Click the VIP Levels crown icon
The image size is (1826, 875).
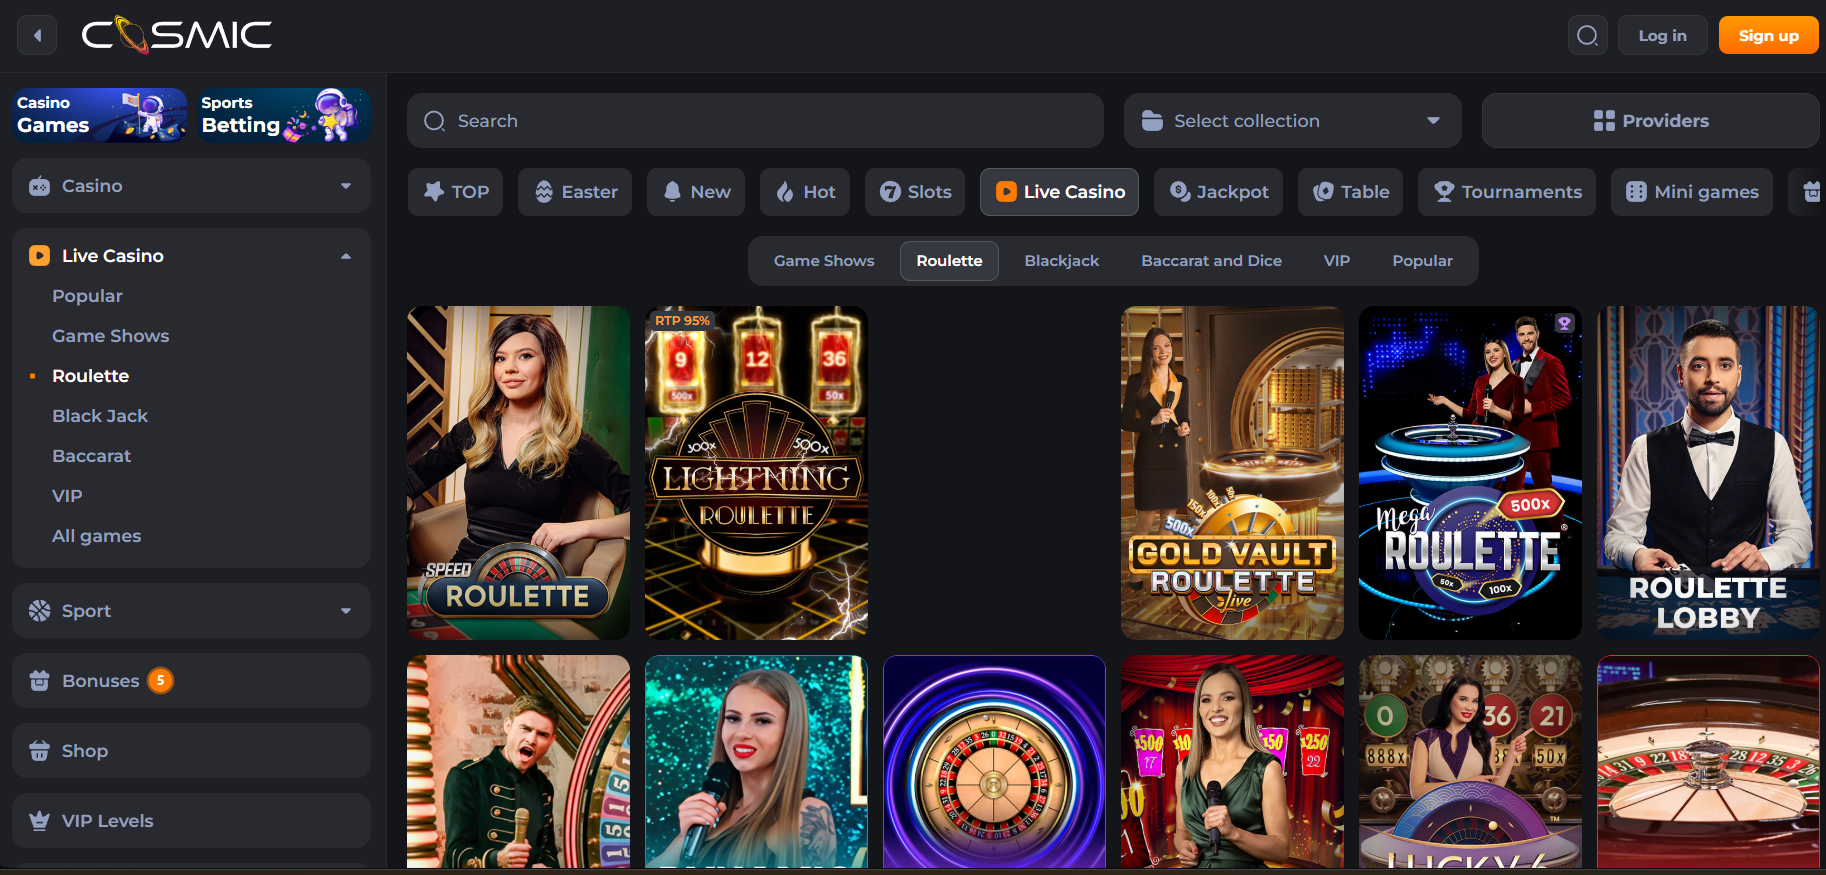click(x=39, y=821)
